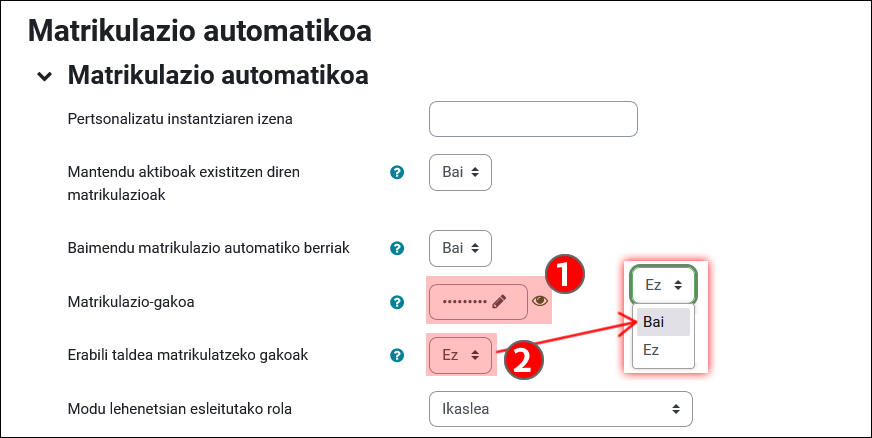Click the green-outlined Ez select box
The width and height of the screenshot is (872, 438).
(663, 285)
